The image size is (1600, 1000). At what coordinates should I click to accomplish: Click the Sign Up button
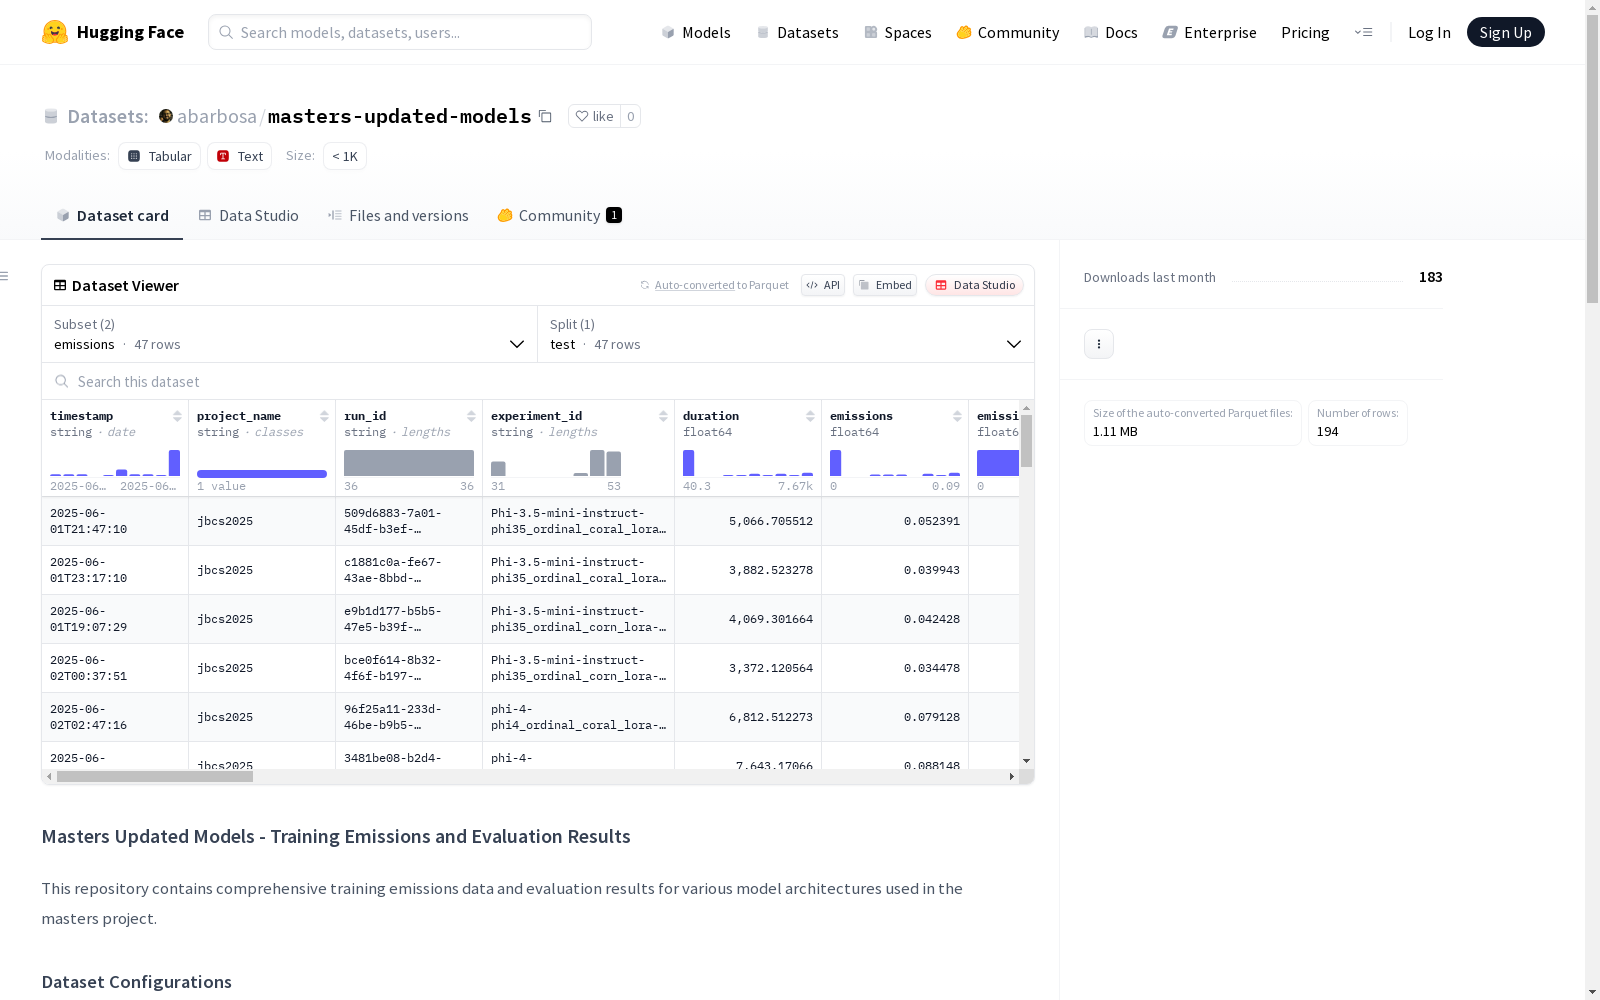[1505, 32]
